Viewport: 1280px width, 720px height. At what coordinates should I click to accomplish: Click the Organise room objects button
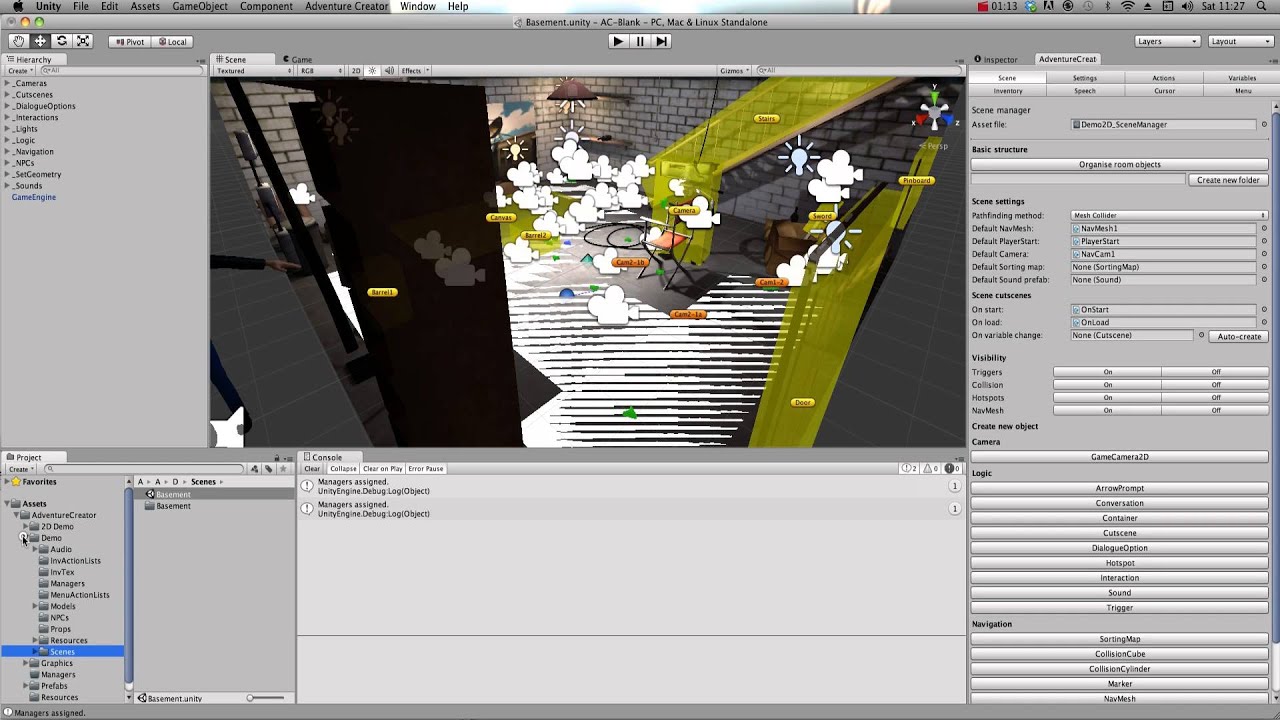(x=1120, y=165)
